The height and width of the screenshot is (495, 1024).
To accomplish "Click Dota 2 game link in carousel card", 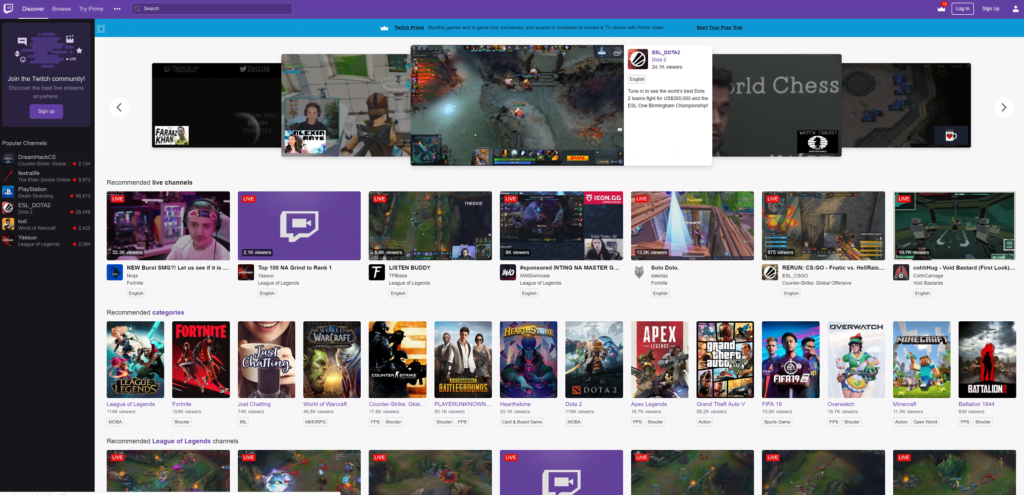I will [659, 59].
